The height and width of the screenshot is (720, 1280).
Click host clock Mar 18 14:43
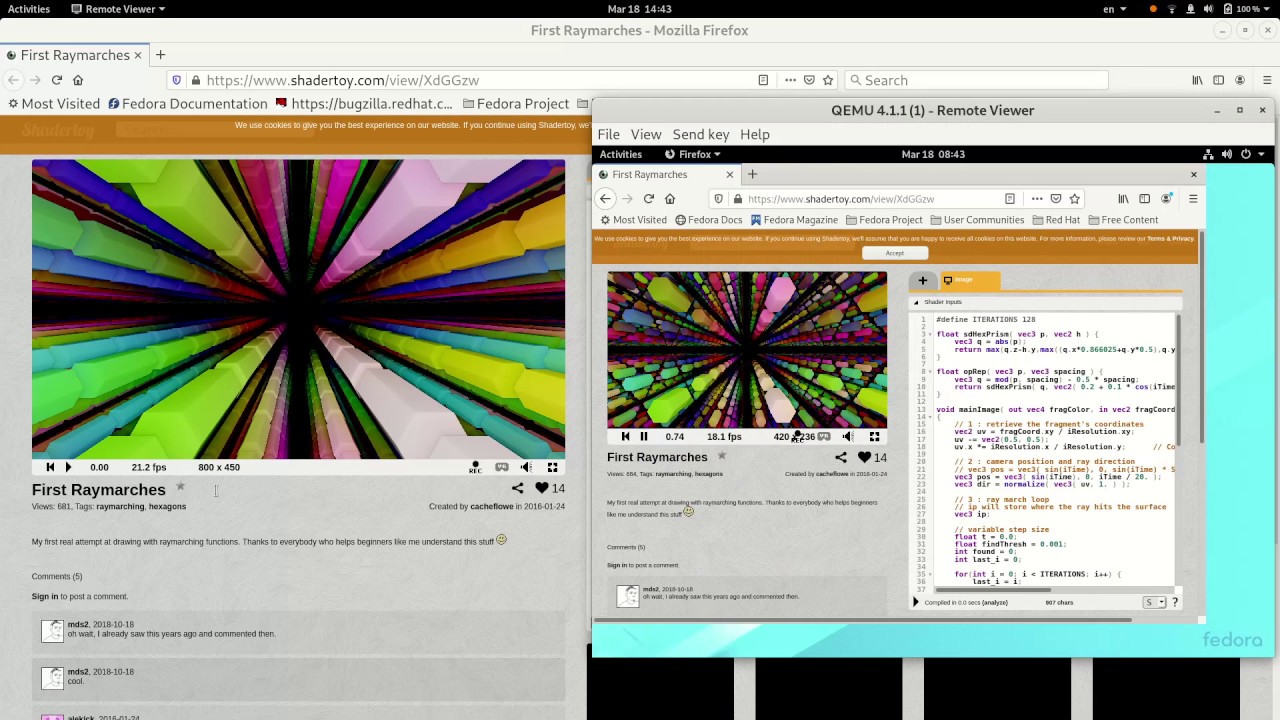(x=639, y=9)
